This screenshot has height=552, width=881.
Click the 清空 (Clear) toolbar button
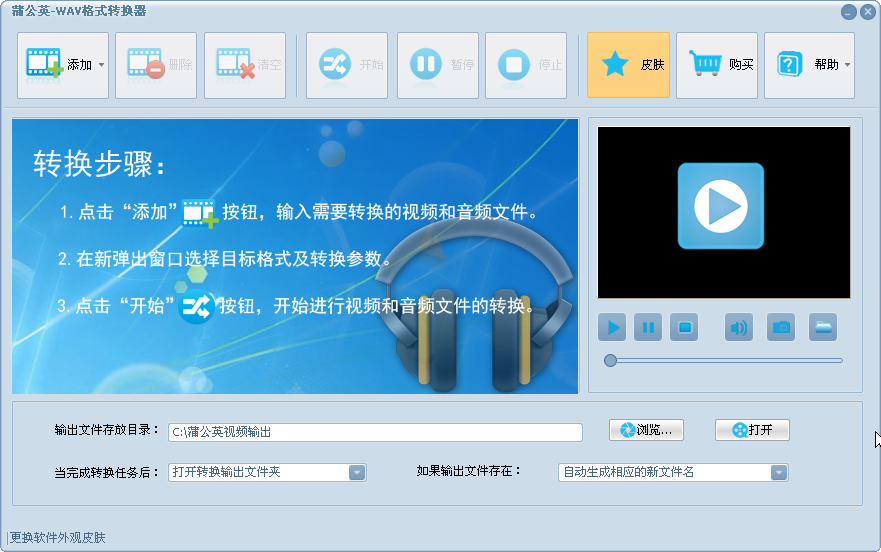click(x=245, y=65)
